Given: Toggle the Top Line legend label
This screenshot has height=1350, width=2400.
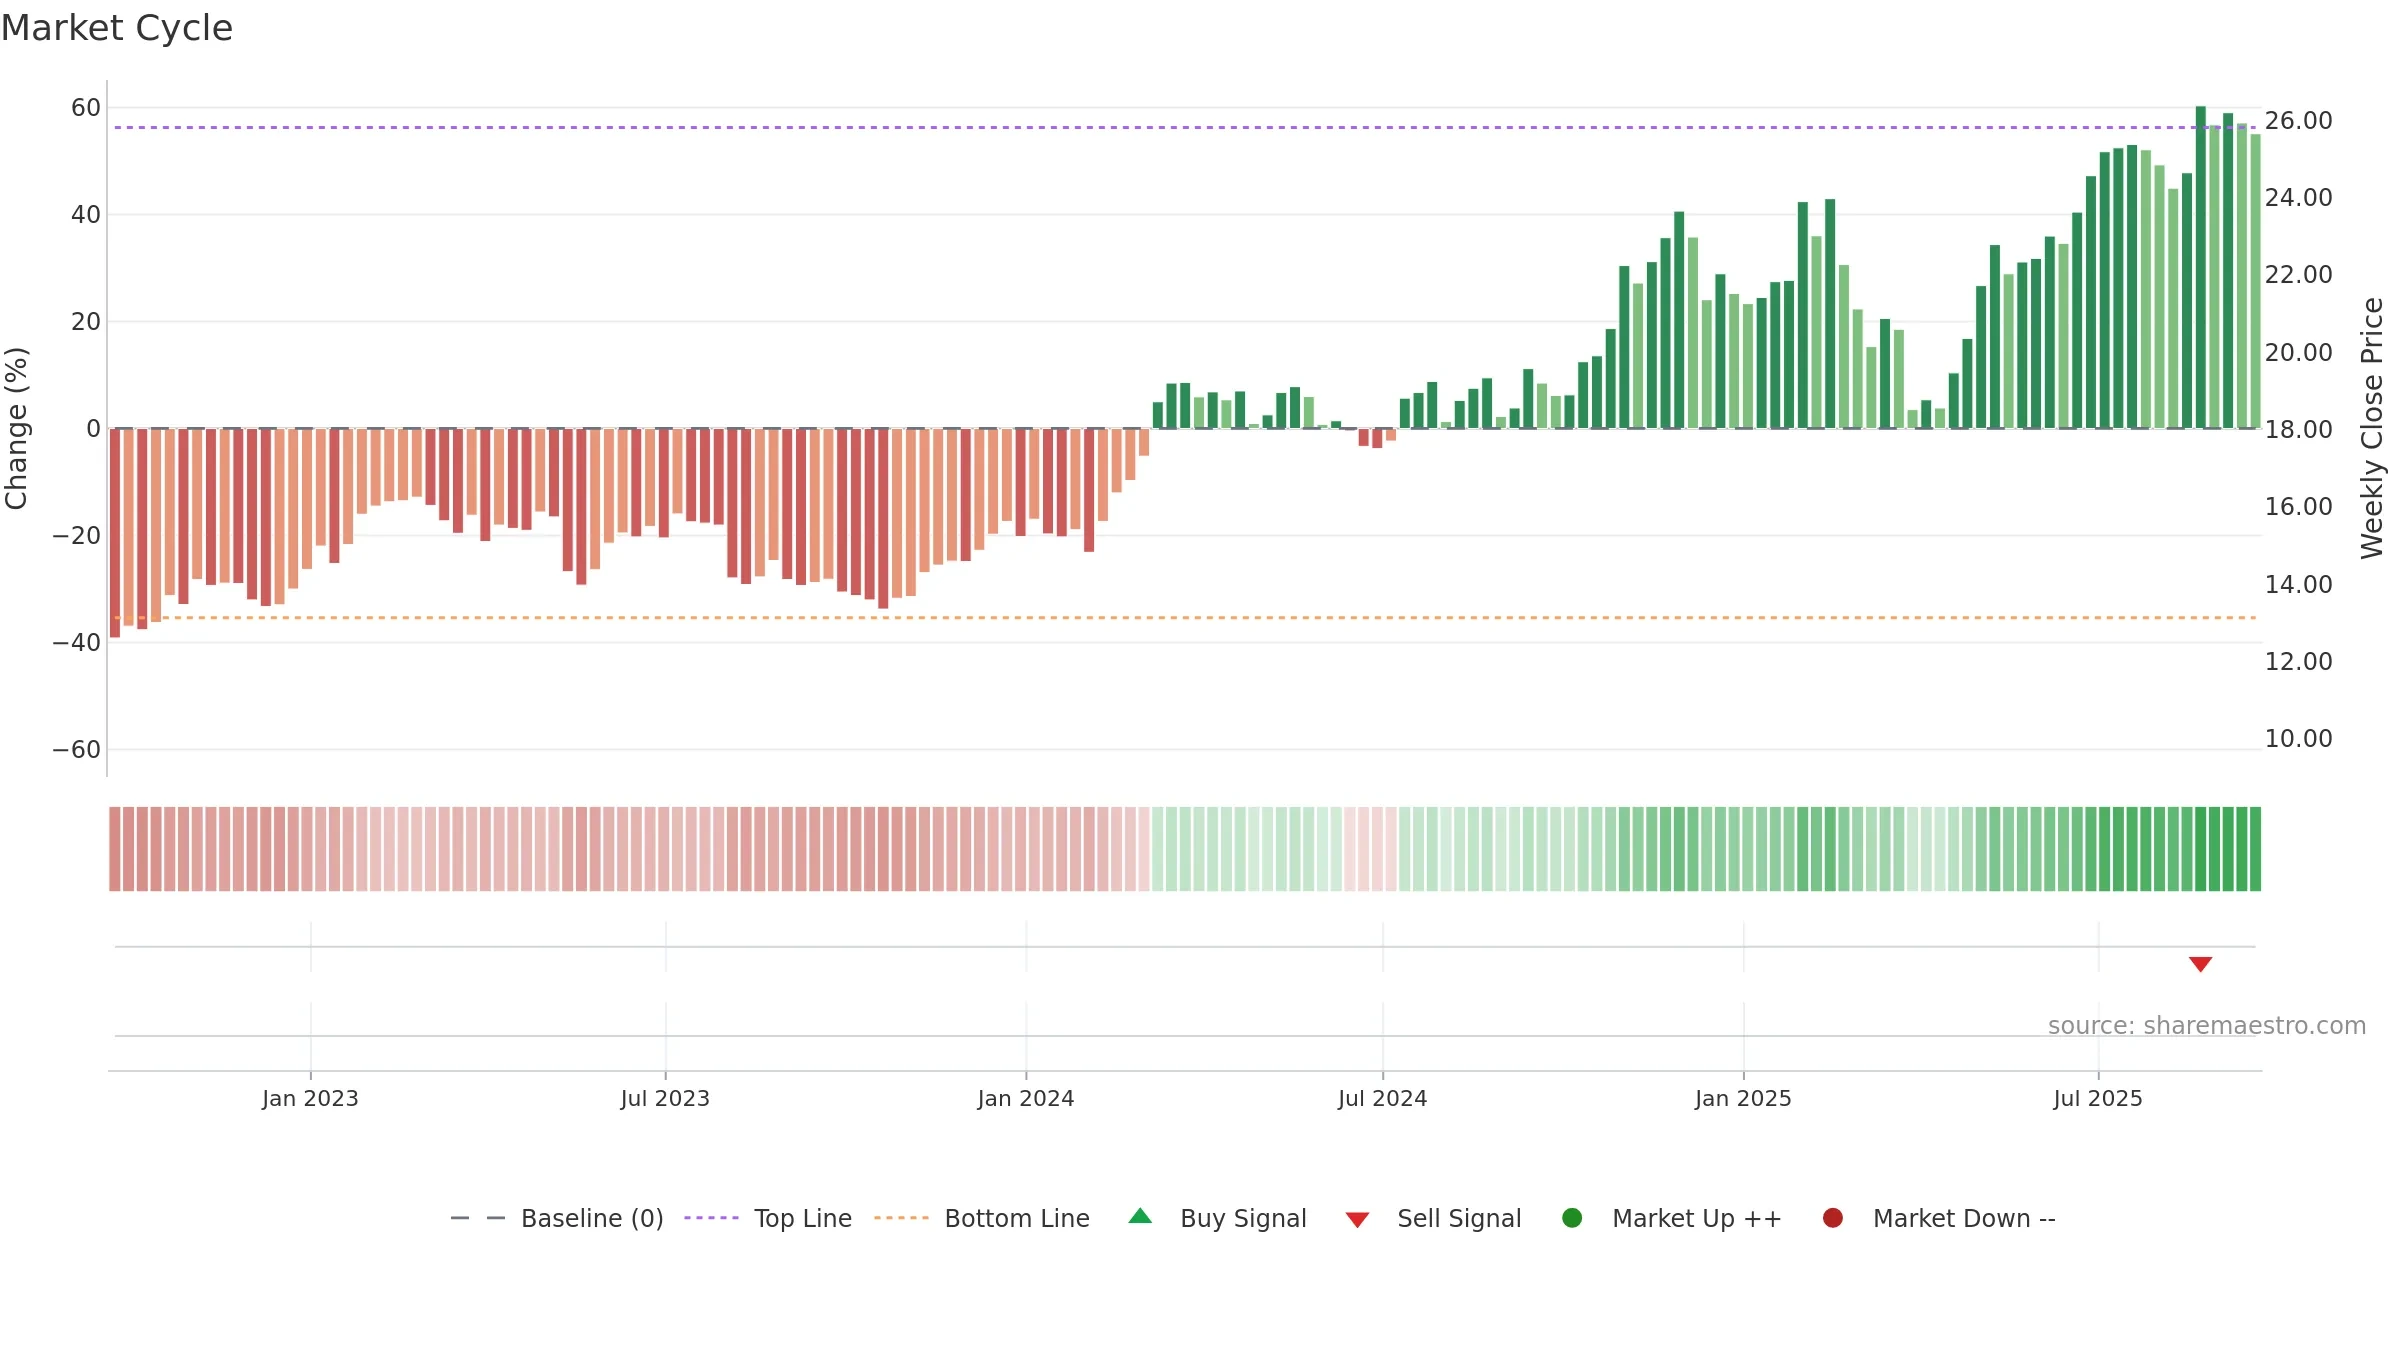Looking at the screenshot, I should [803, 1218].
